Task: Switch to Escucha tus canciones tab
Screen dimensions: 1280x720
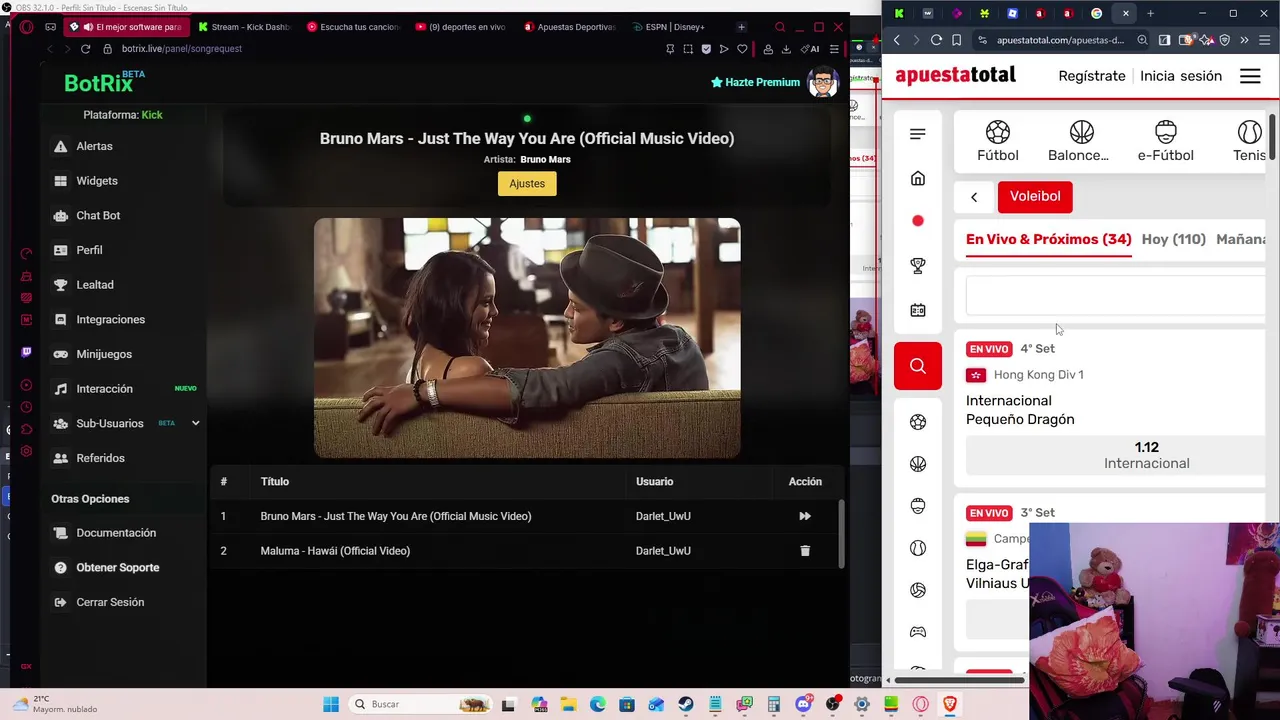Action: (x=352, y=27)
